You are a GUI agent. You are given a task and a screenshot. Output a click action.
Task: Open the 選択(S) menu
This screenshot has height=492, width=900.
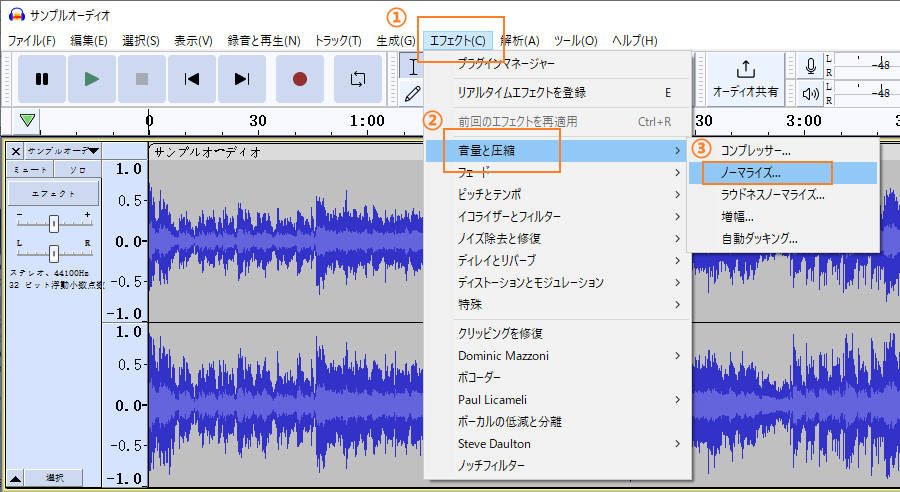click(x=141, y=41)
